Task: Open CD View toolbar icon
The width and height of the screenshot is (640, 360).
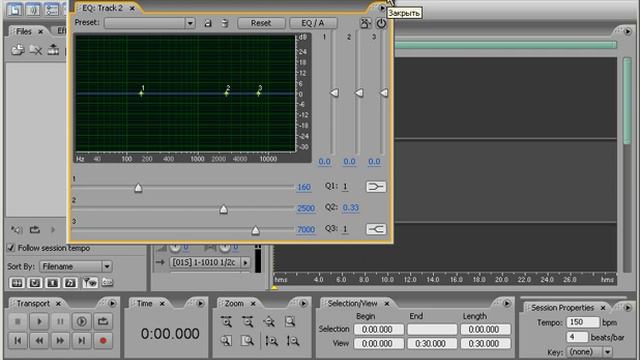Action: [52, 9]
